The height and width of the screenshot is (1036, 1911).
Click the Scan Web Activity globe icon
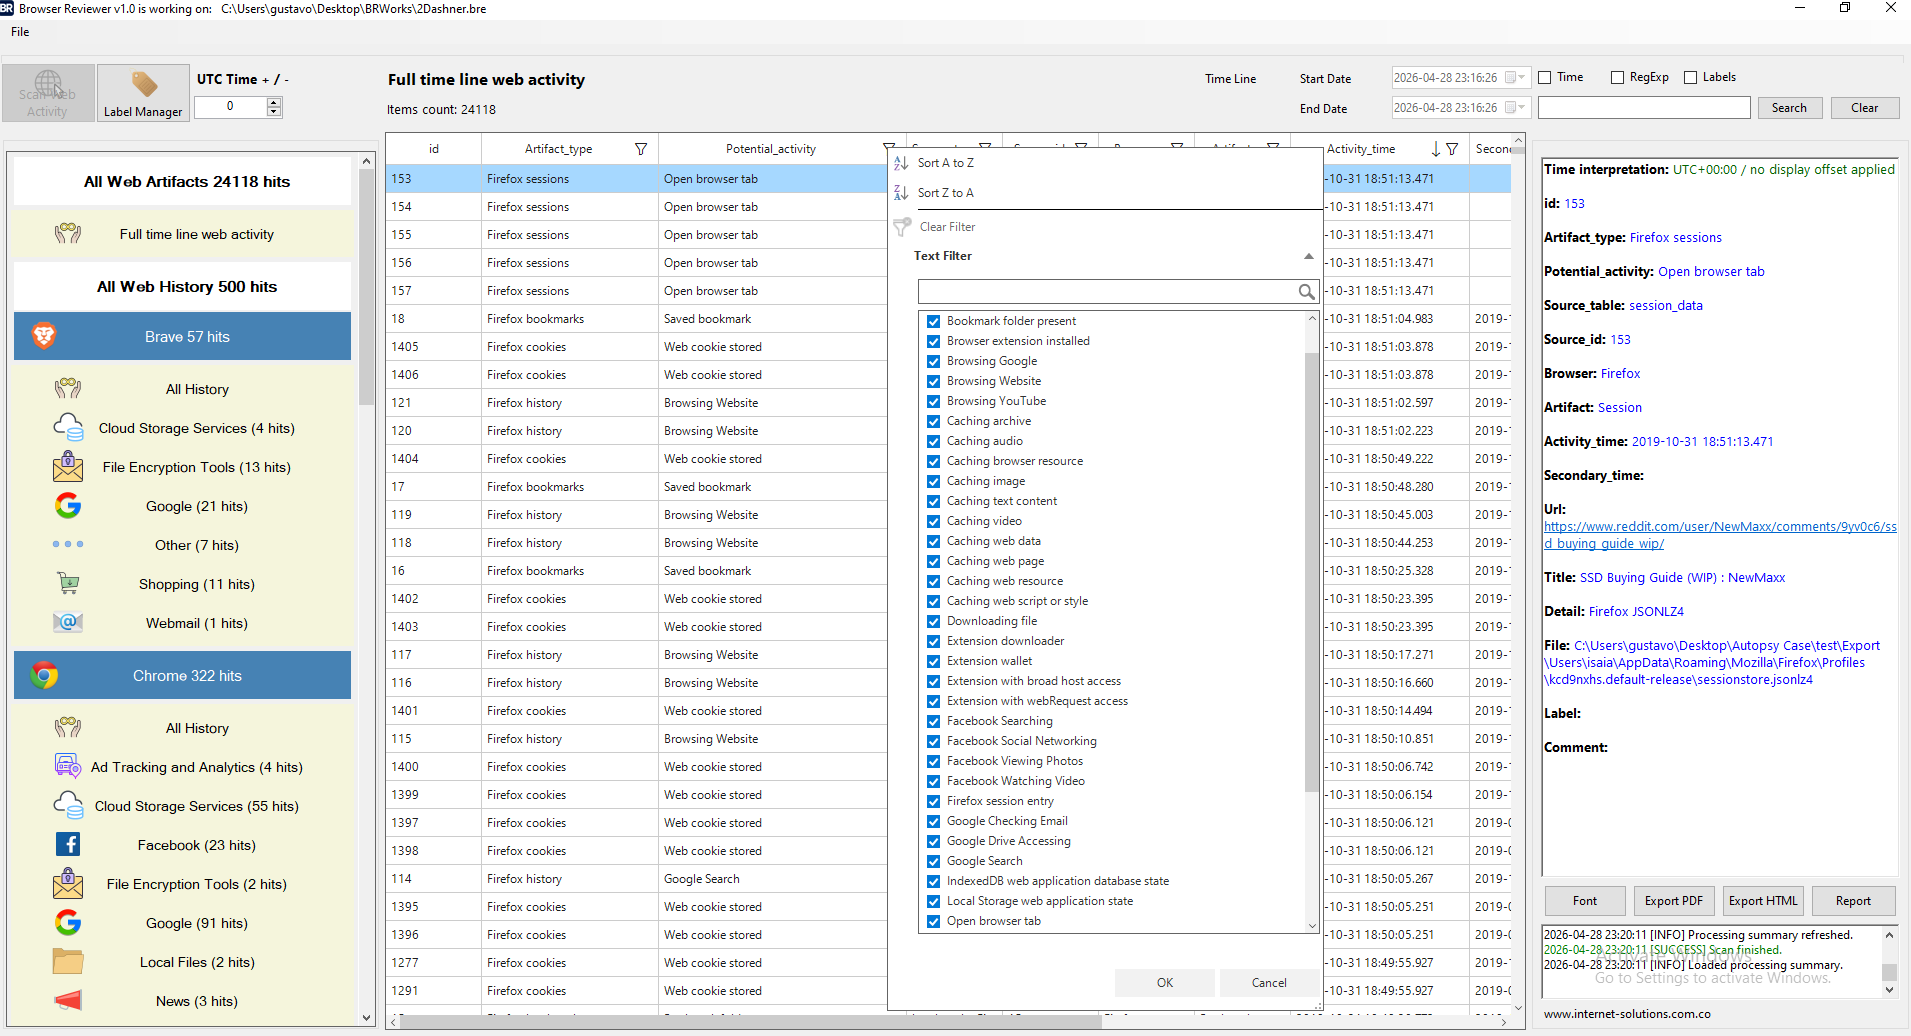click(x=48, y=83)
